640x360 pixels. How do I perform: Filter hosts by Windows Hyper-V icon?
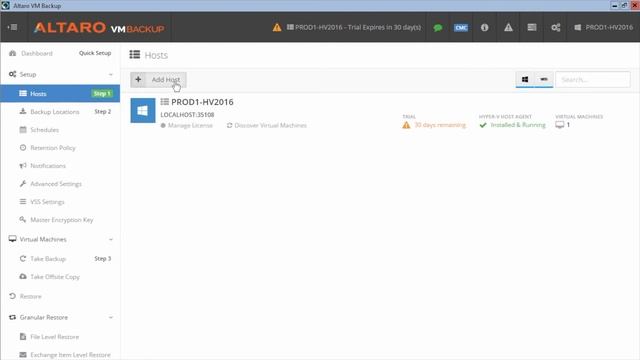coord(525,79)
